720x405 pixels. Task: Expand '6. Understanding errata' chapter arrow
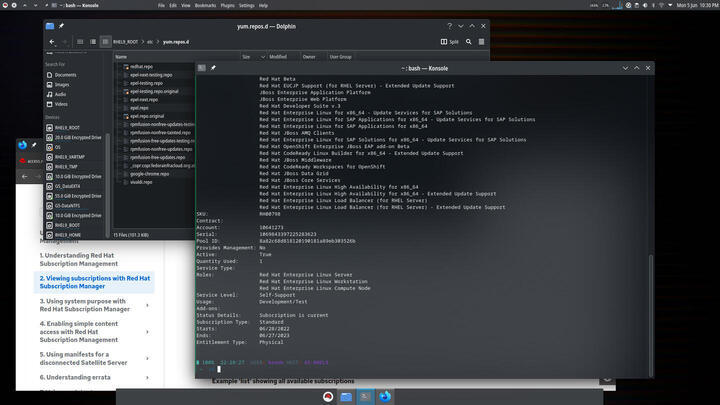click(147, 377)
